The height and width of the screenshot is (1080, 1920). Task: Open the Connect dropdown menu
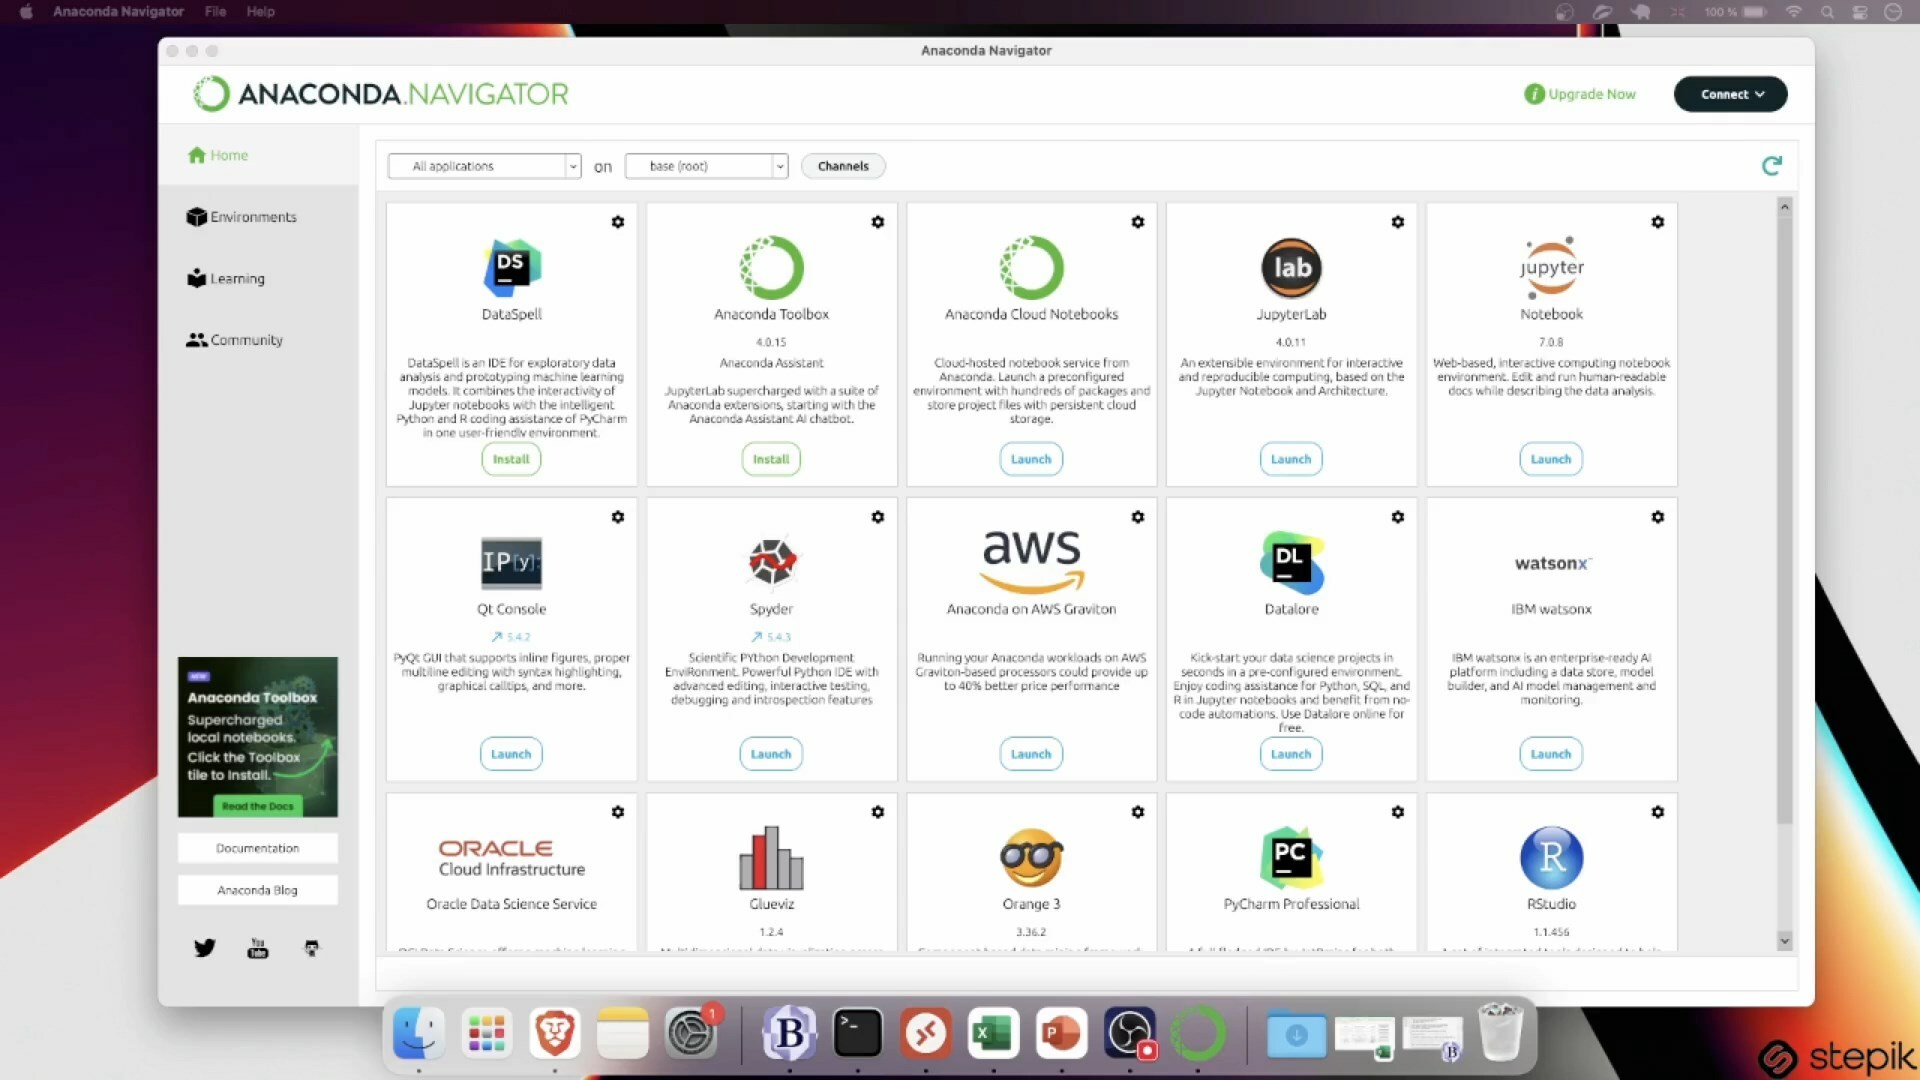click(1730, 94)
